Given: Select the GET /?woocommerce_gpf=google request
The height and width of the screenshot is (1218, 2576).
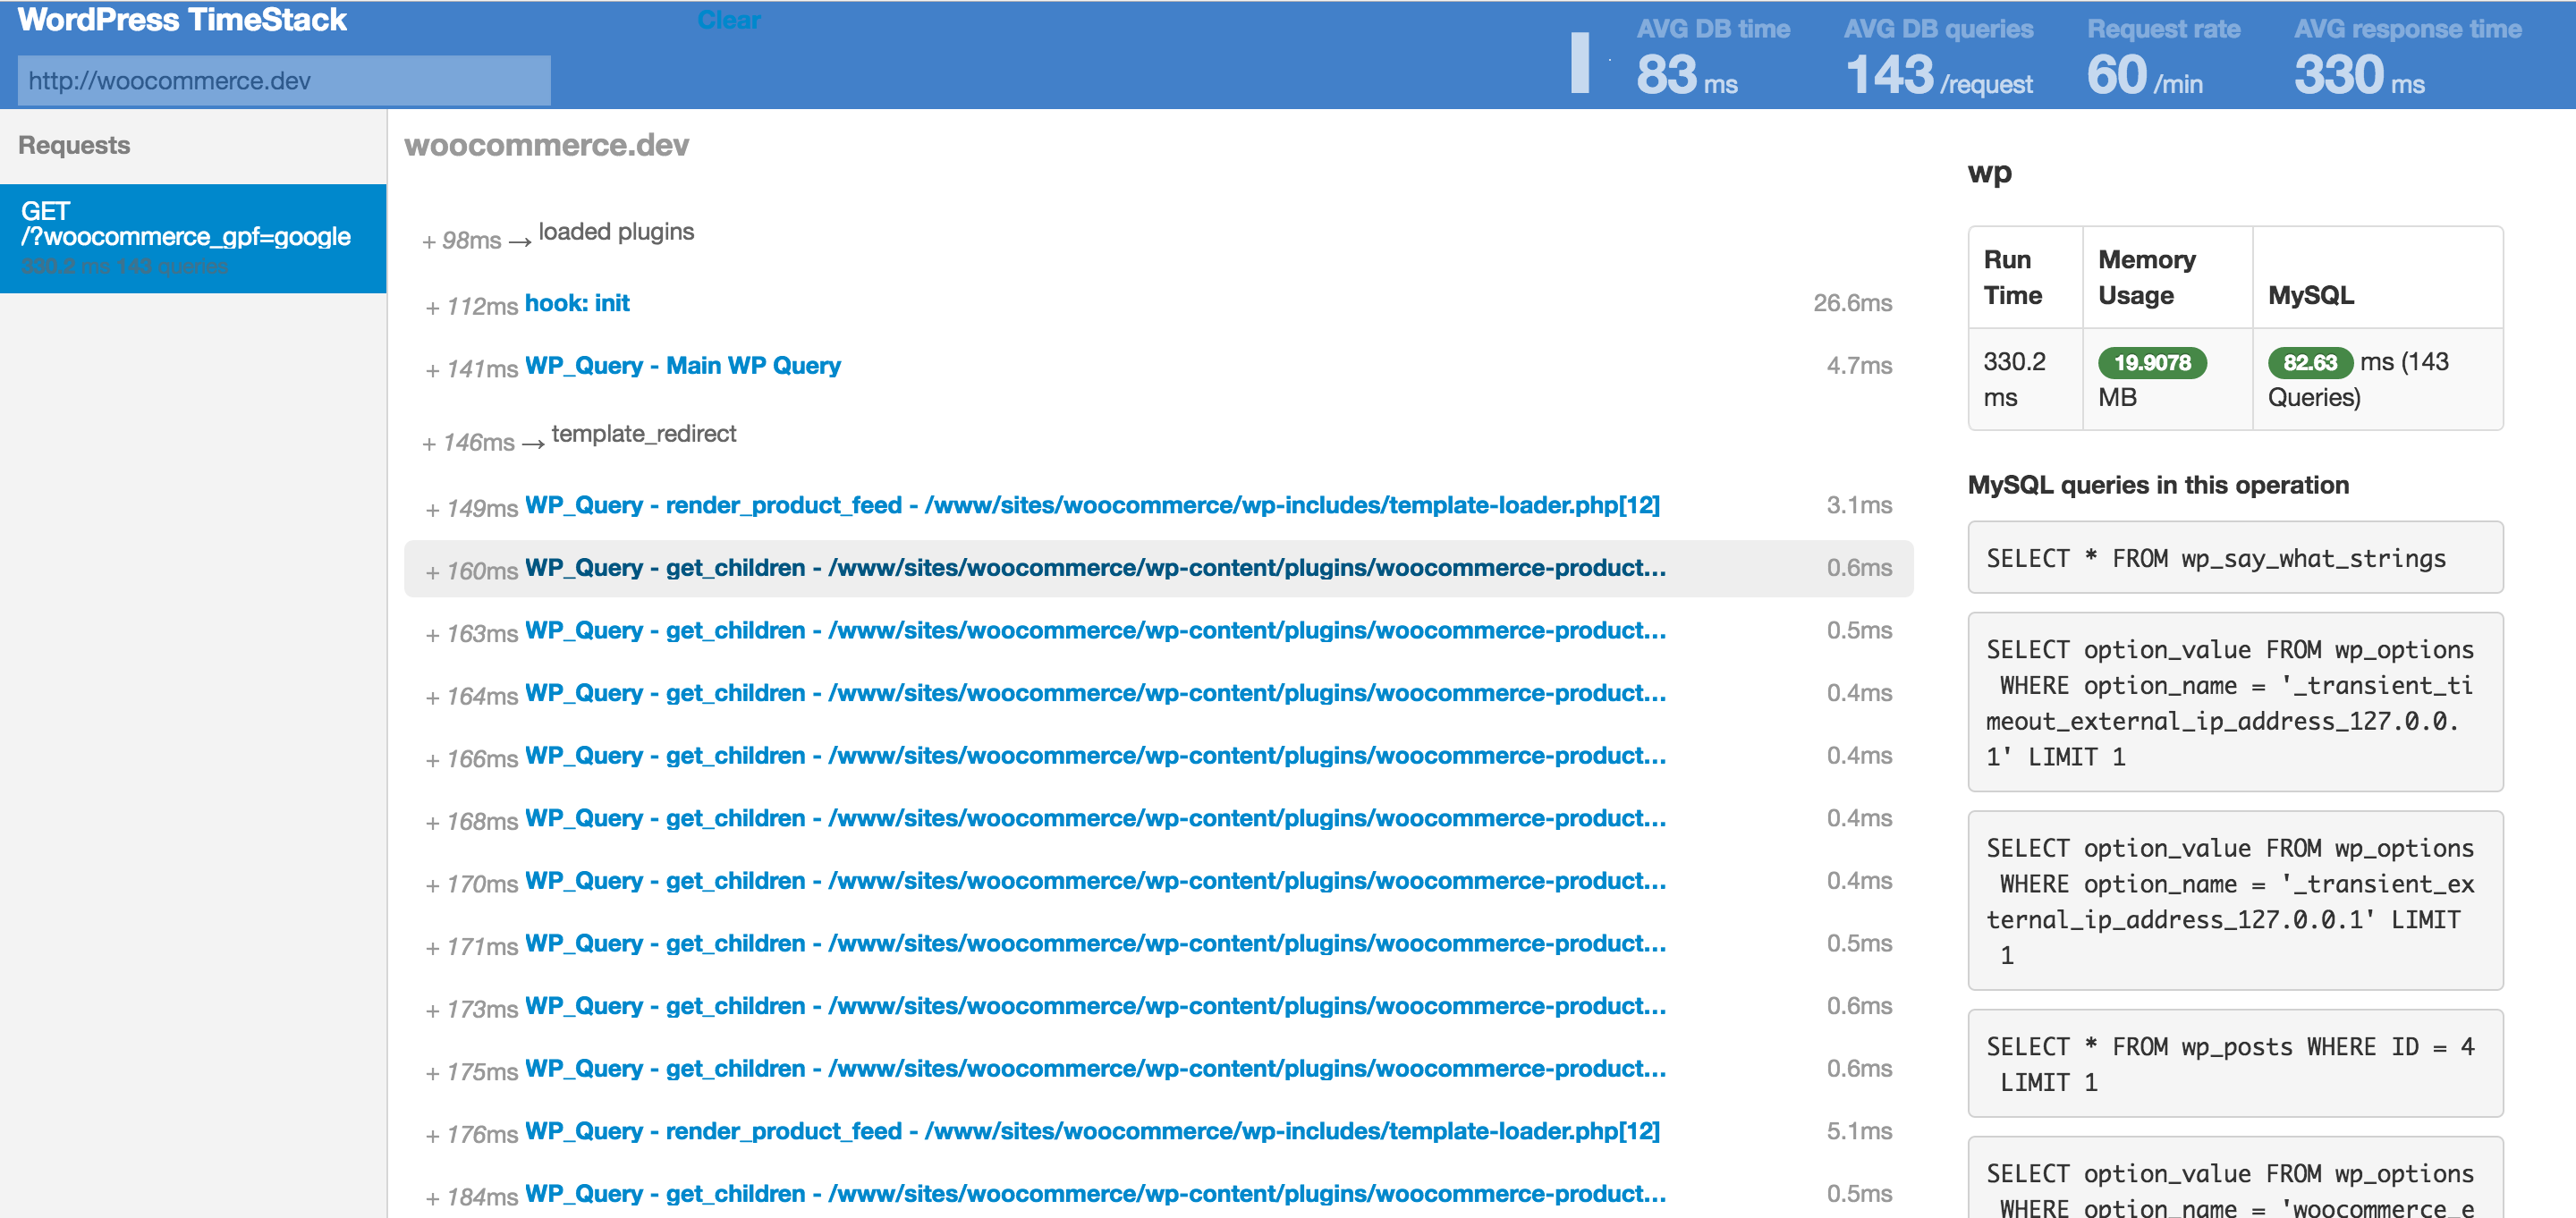Looking at the screenshot, I should [193, 238].
